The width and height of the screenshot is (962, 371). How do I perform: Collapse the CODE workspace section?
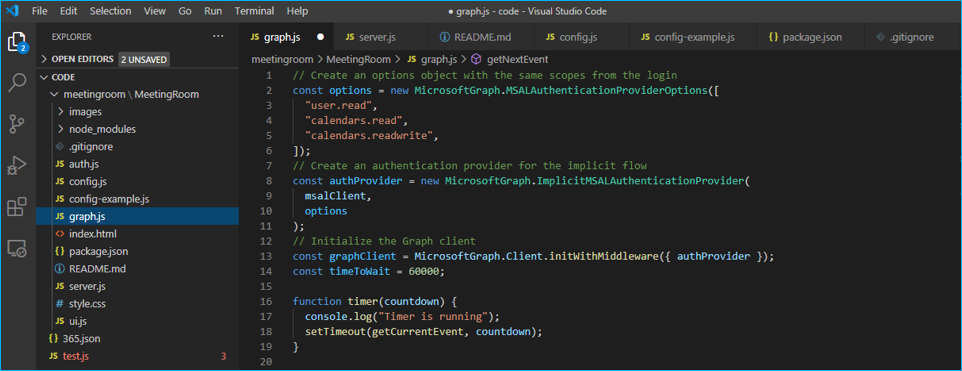(x=44, y=77)
